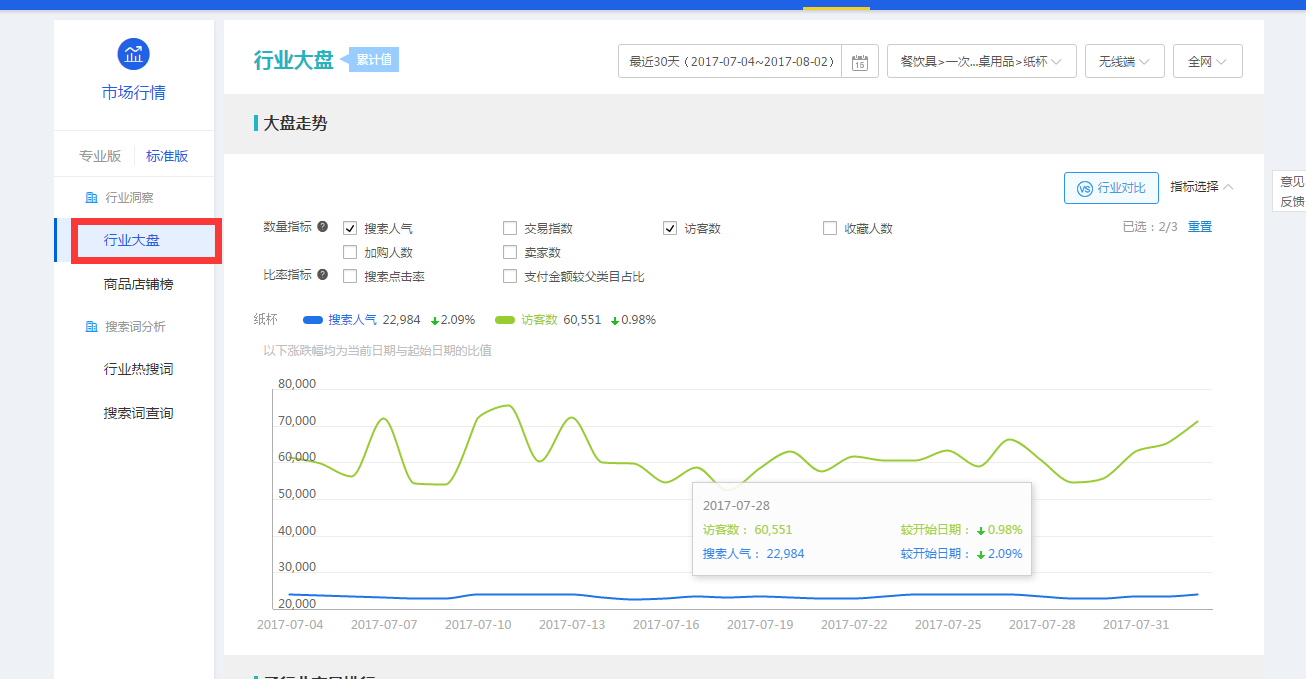Screen dimensions: 1306x679
Task: Click the VS icon in 行业对比
Action: [1084, 188]
